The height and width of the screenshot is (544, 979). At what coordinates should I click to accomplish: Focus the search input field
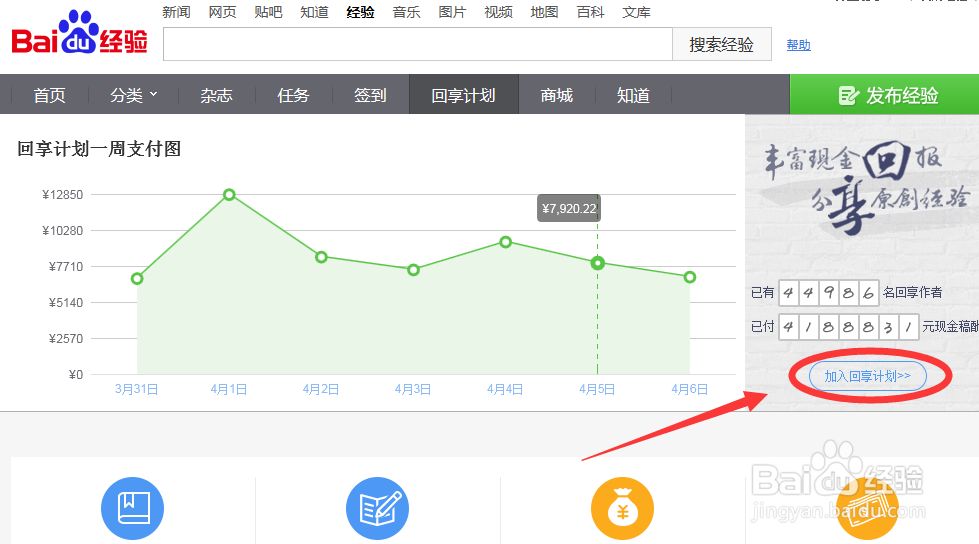point(418,44)
